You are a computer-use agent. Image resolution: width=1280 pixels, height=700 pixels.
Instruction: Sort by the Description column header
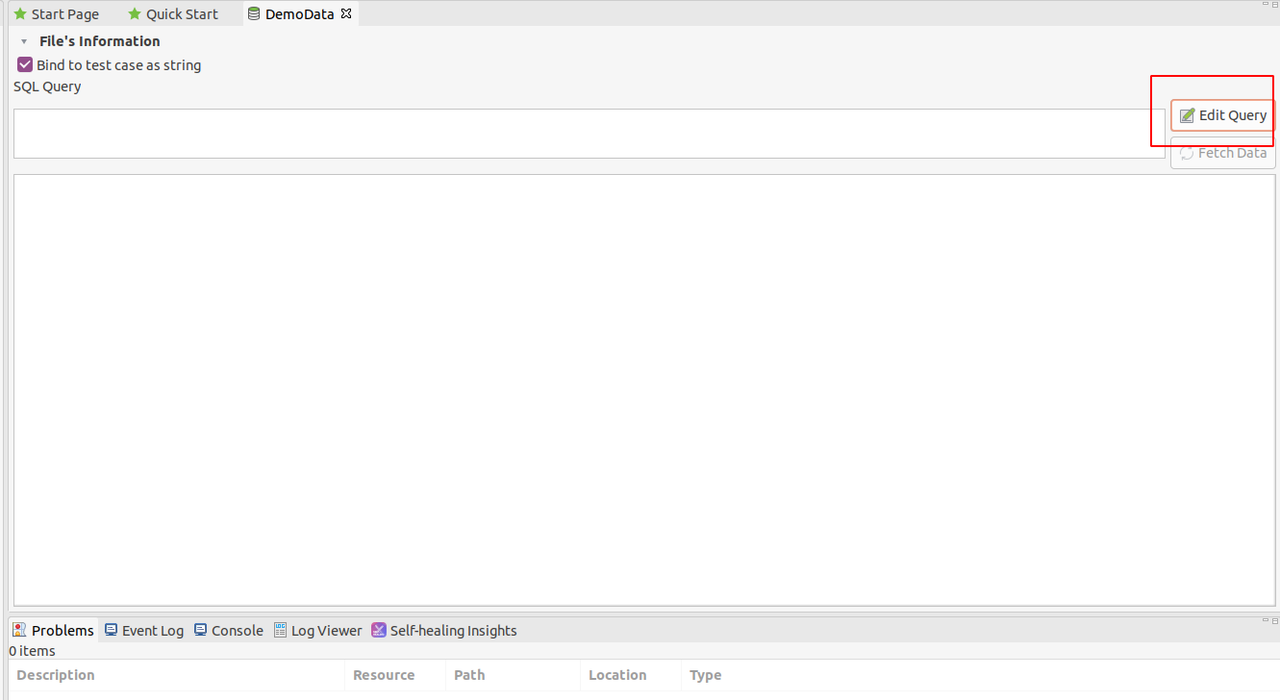tap(177, 675)
